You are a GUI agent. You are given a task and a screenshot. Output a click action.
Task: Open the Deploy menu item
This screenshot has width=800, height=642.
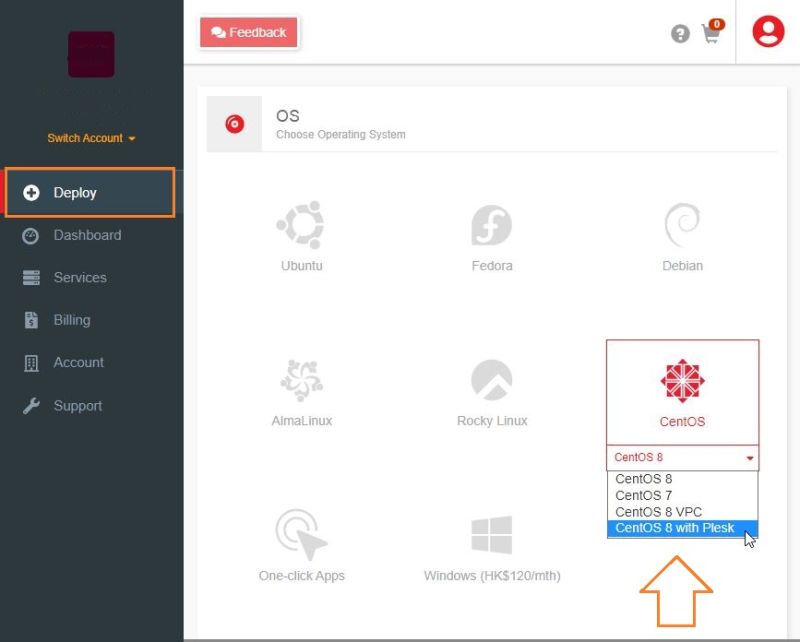90,192
